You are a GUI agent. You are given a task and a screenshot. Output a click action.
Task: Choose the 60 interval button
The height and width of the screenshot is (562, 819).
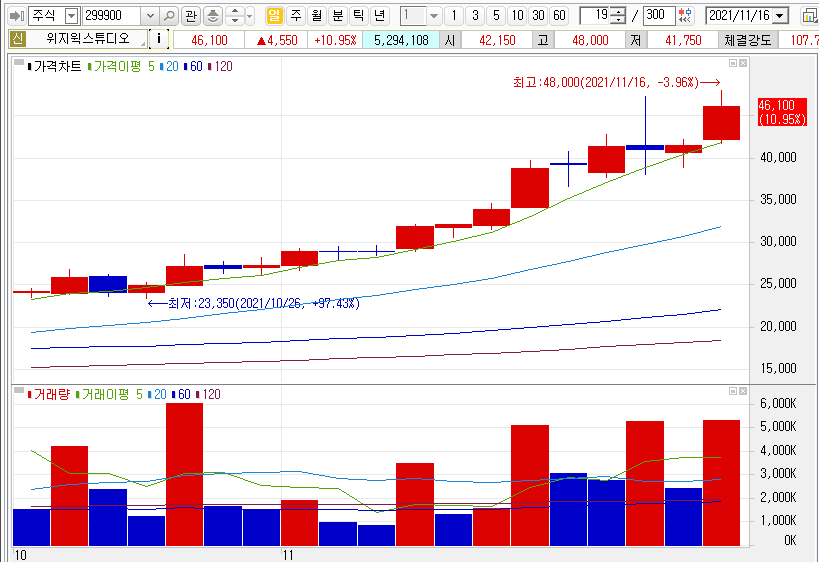(559, 16)
